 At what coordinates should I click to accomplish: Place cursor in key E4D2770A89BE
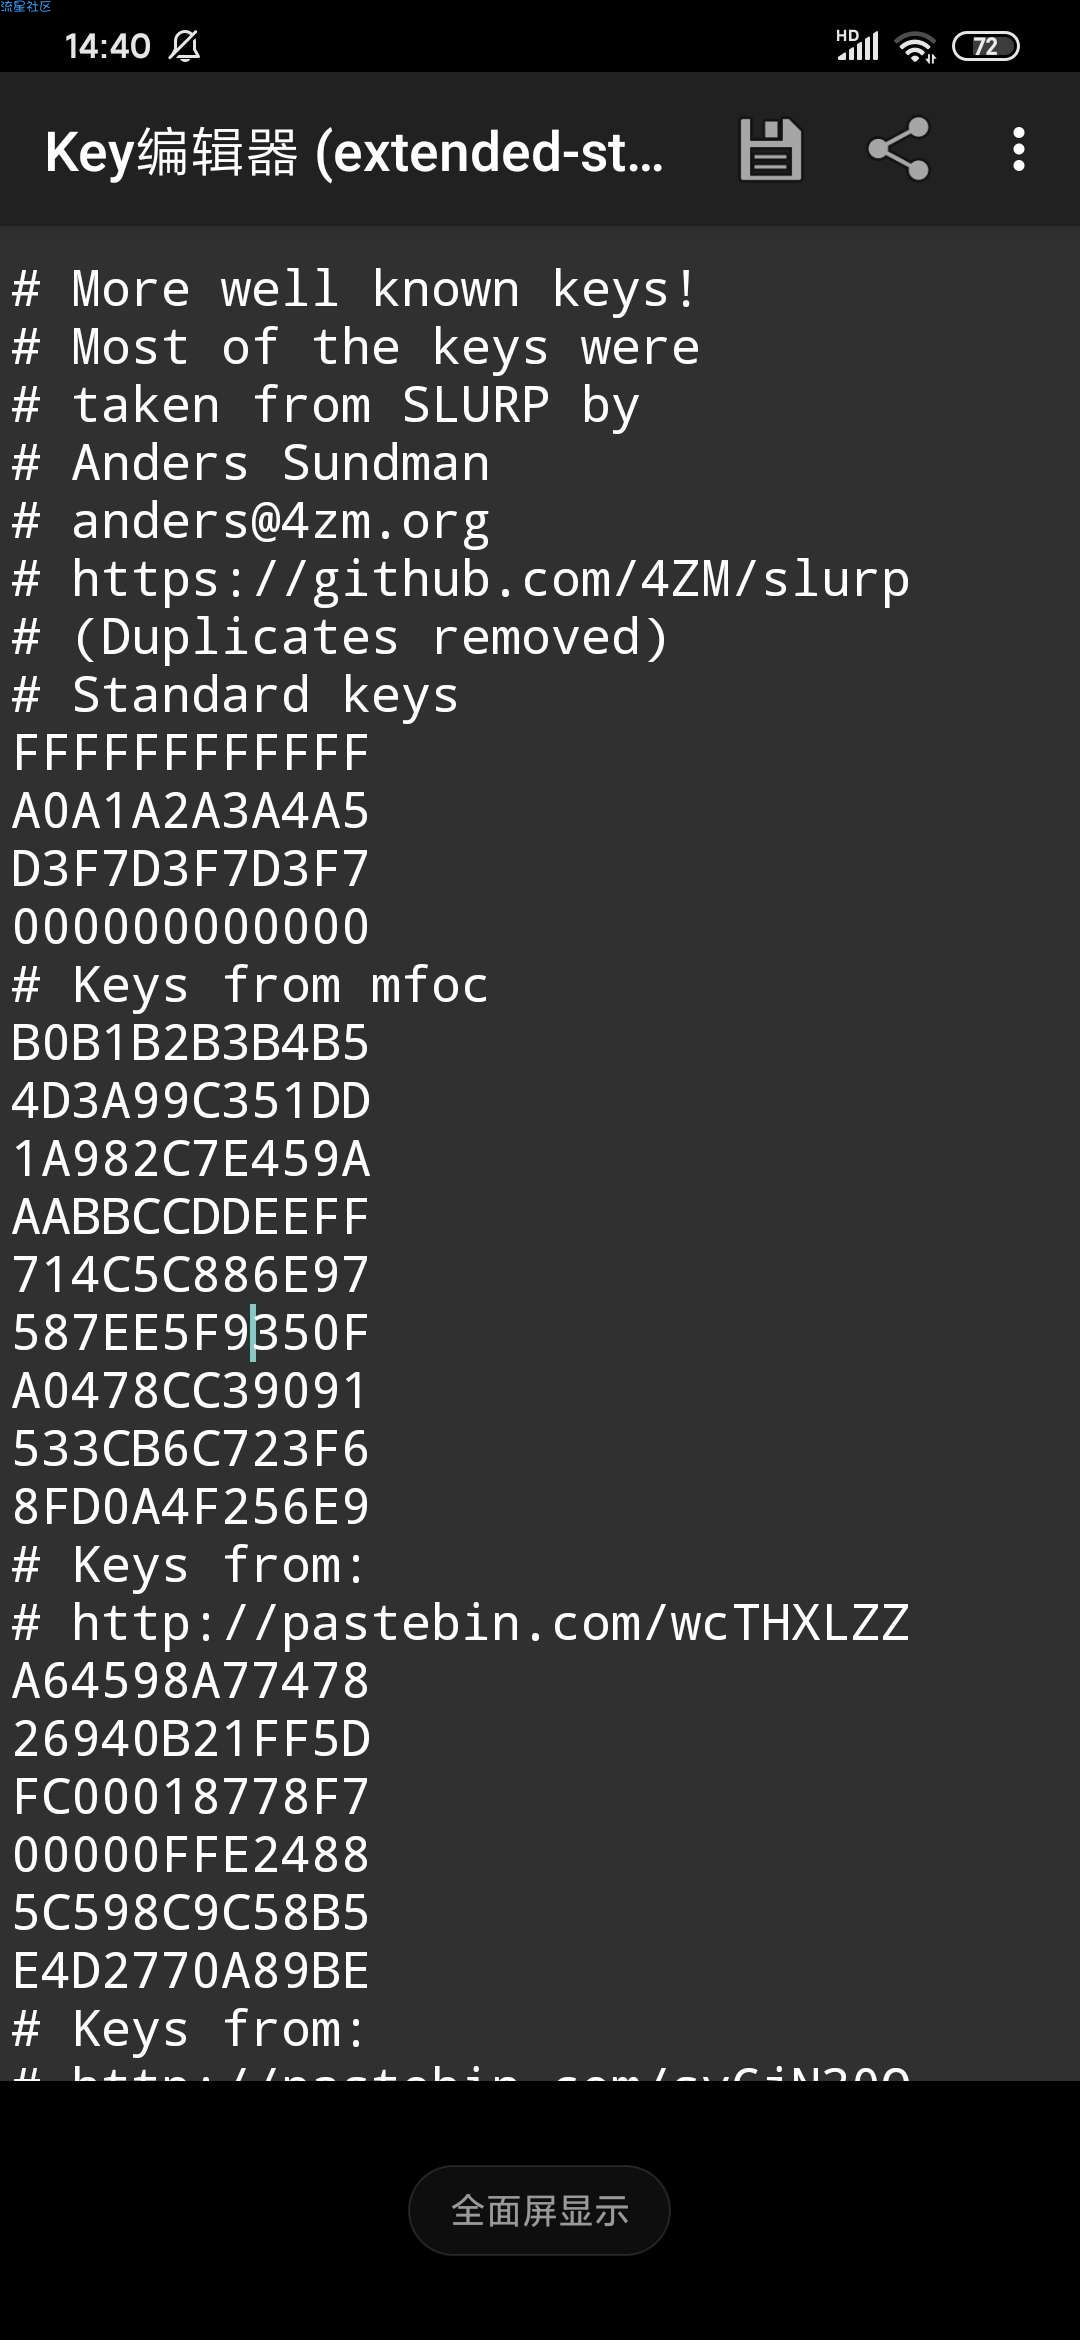coord(190,1971)
